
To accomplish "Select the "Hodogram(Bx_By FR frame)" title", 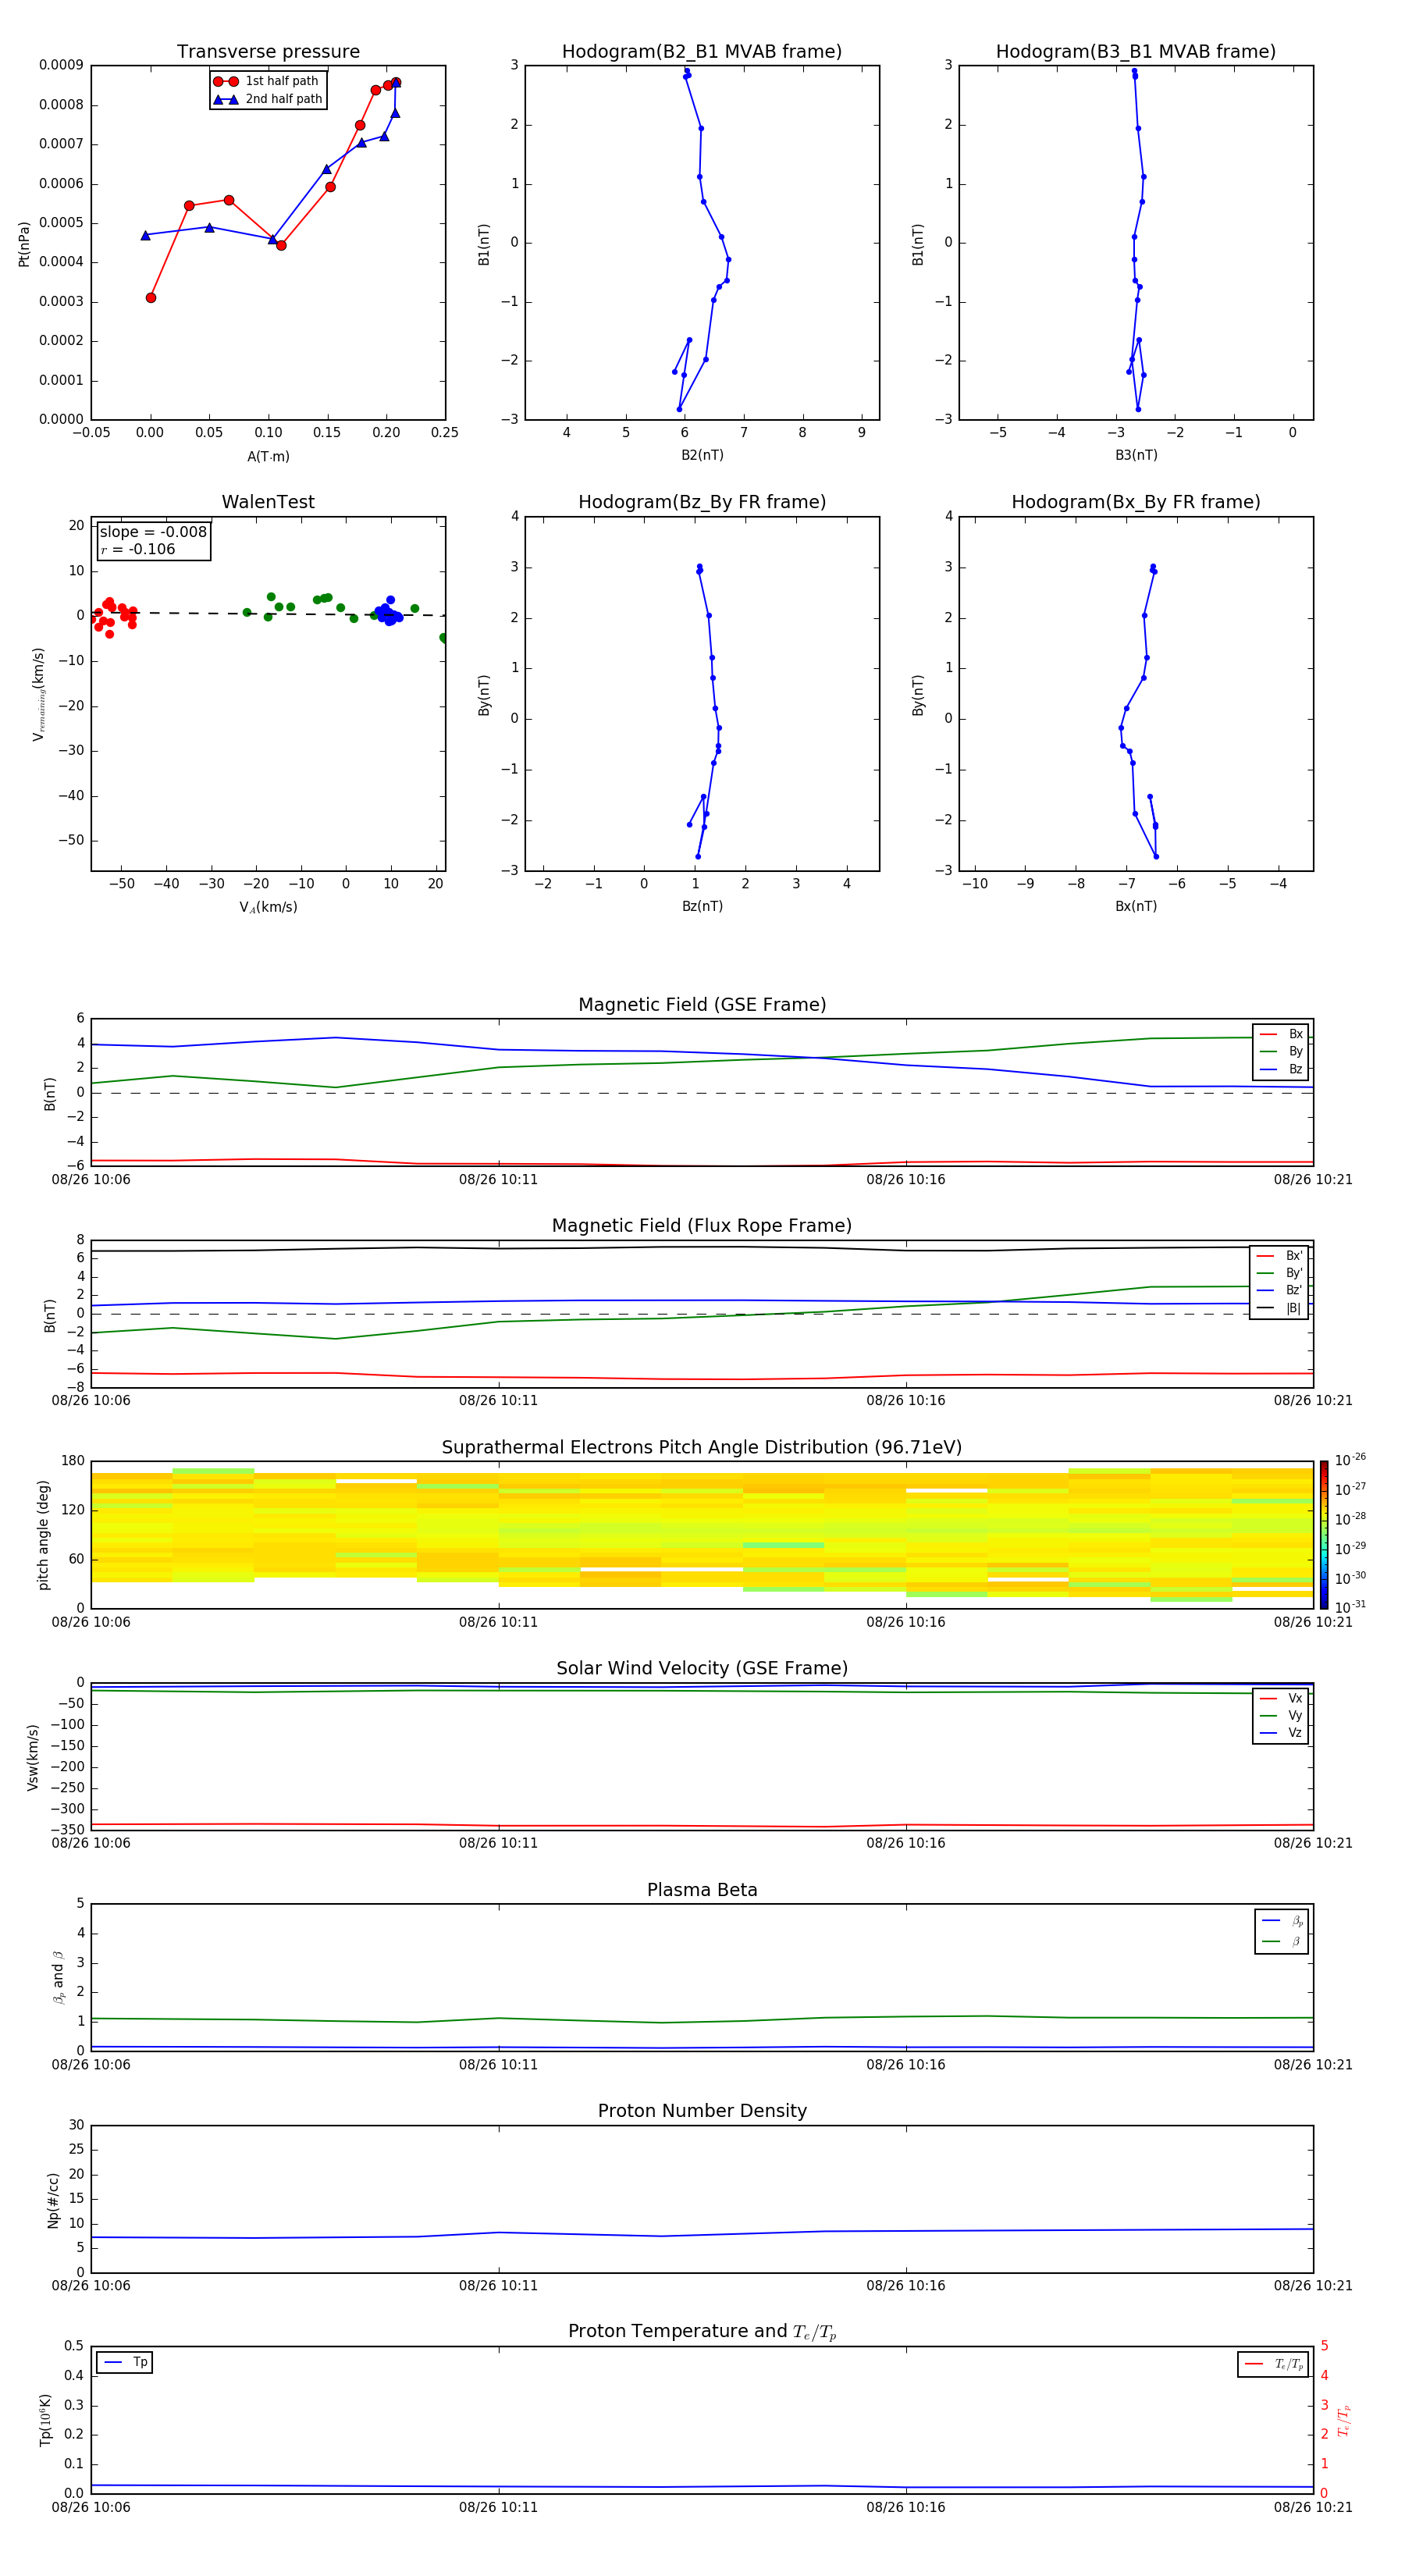I will coord(1136,502).
